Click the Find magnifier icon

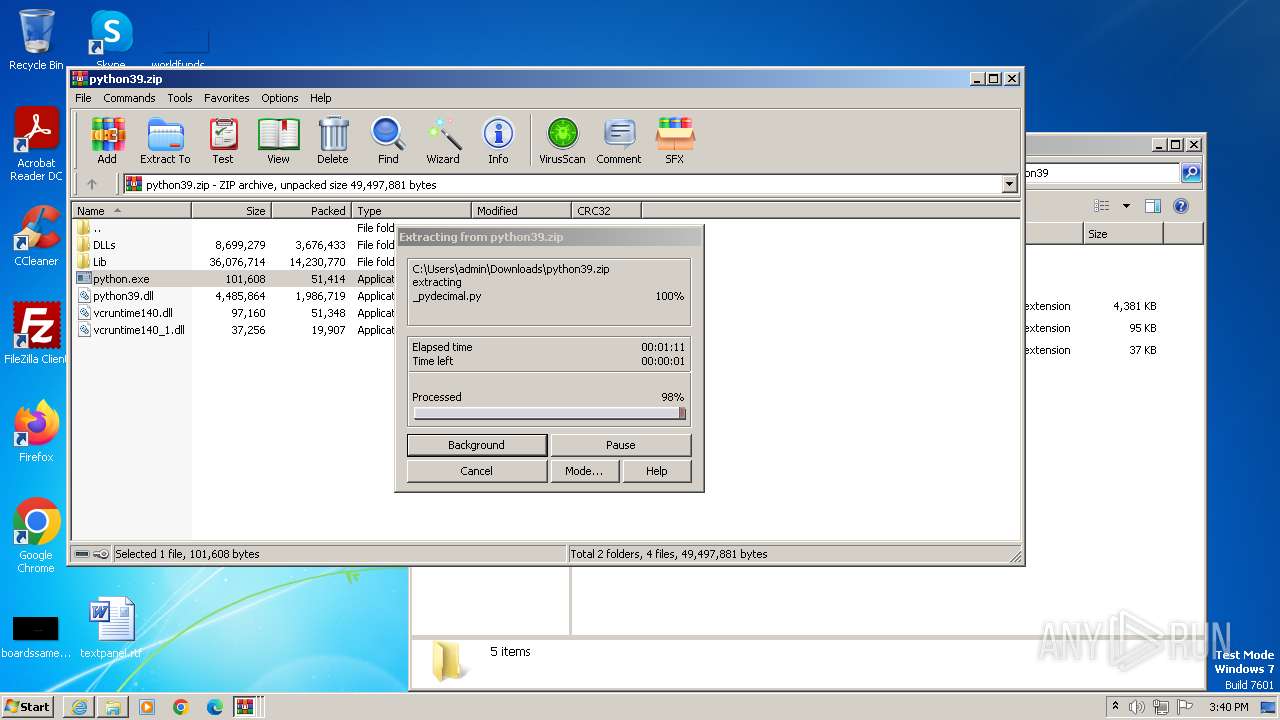pyautogui.click(x=388, y=140)
